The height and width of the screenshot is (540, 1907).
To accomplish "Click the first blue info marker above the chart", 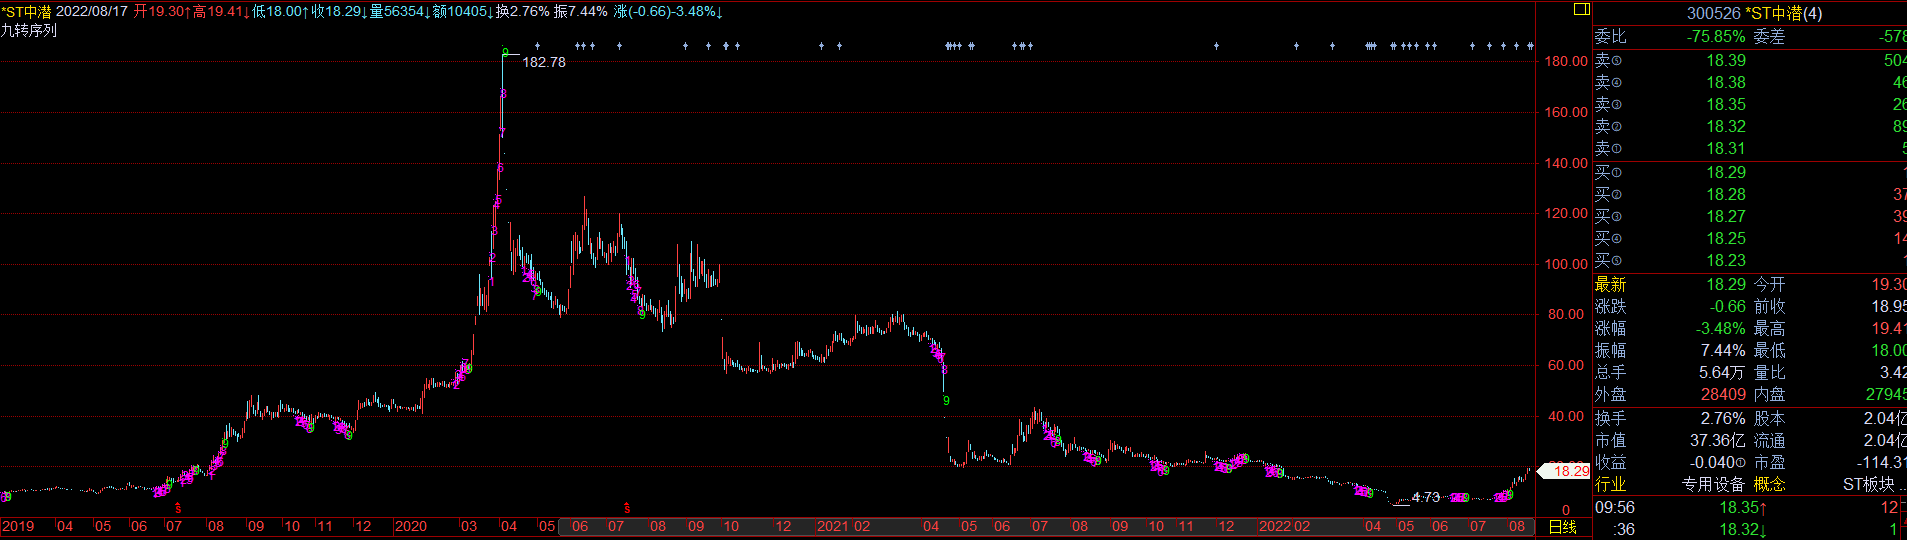I will pos(538,46).
